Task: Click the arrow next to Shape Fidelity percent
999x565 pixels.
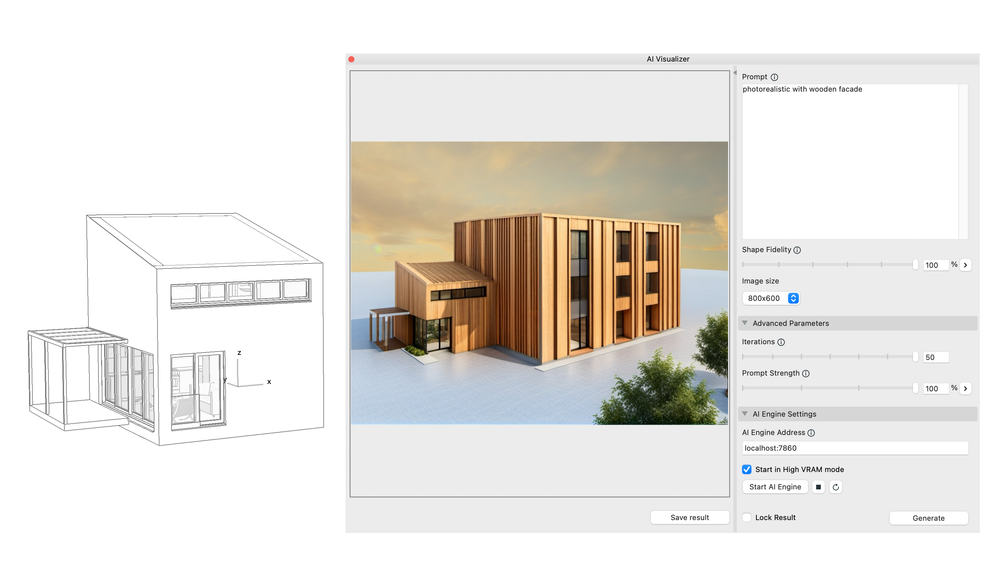Action: tap(966, 265)
